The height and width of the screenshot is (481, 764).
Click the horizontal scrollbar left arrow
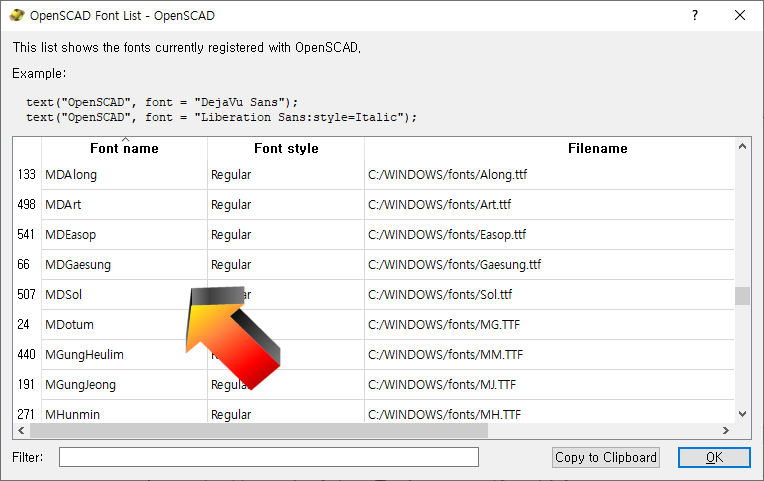[21, 430]
